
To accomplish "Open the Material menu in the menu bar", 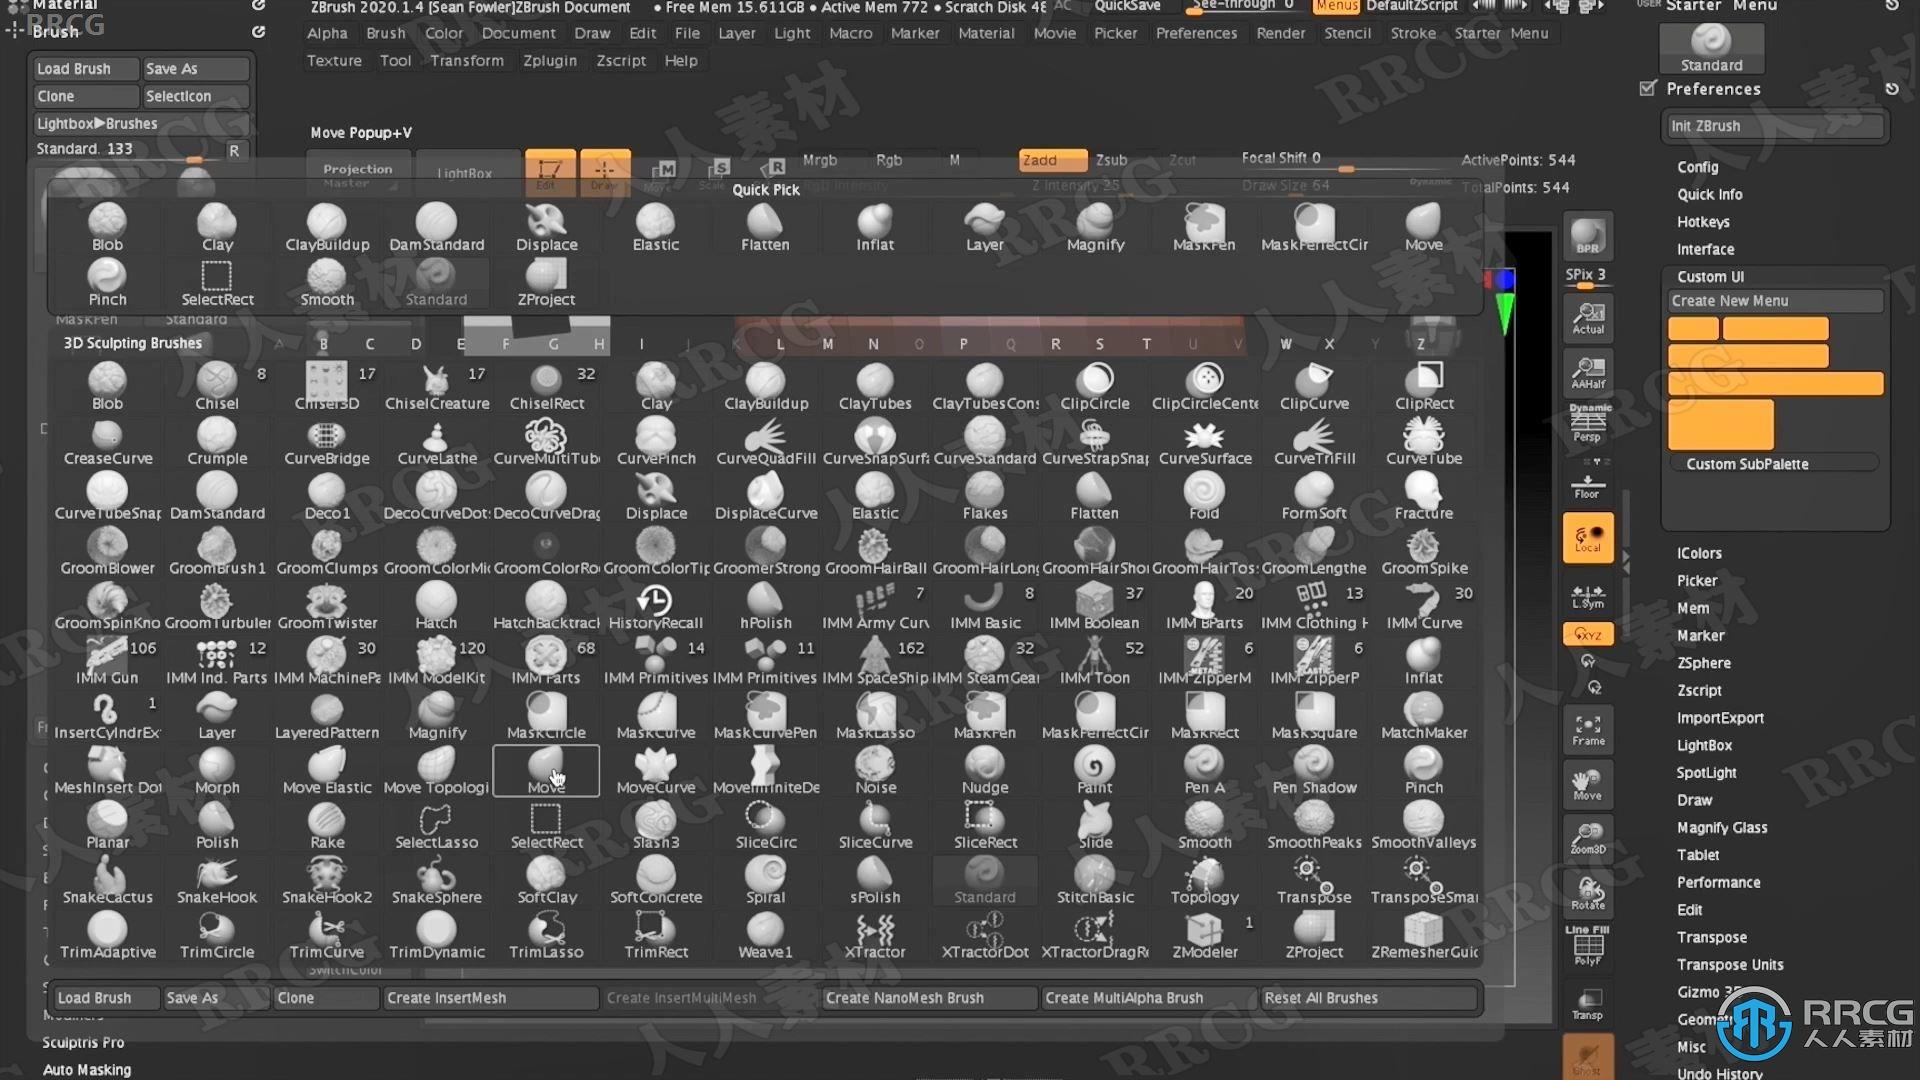I will 986,33.
